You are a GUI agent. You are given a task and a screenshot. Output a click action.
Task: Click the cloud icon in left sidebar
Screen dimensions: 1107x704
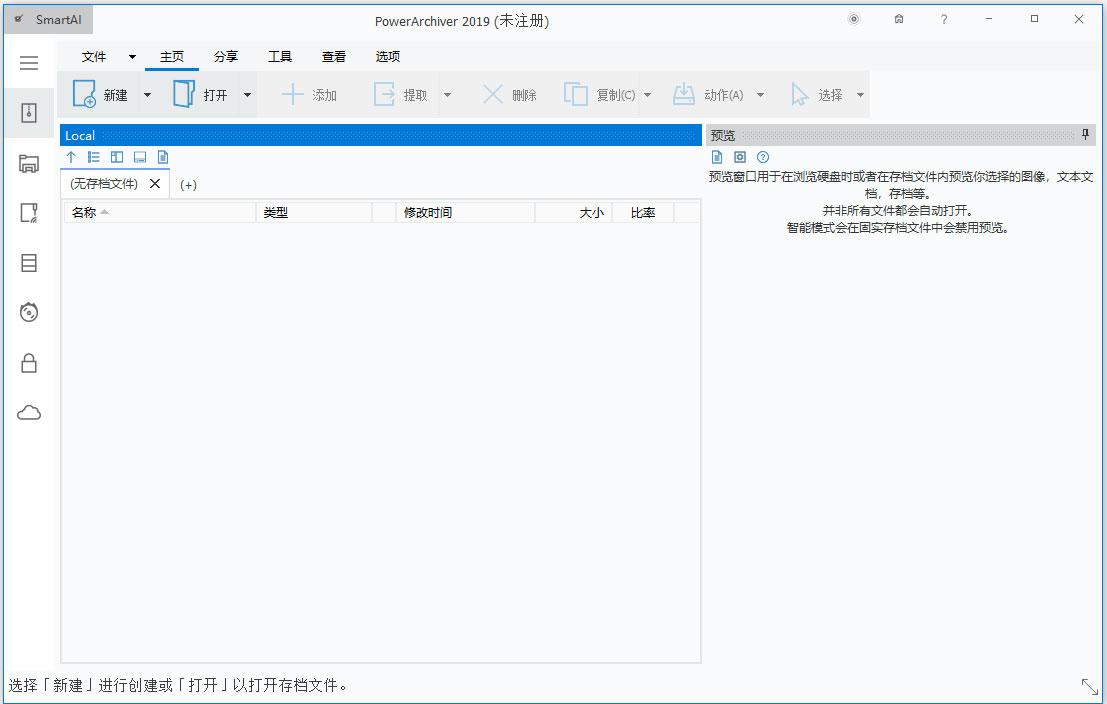[29, 413]
